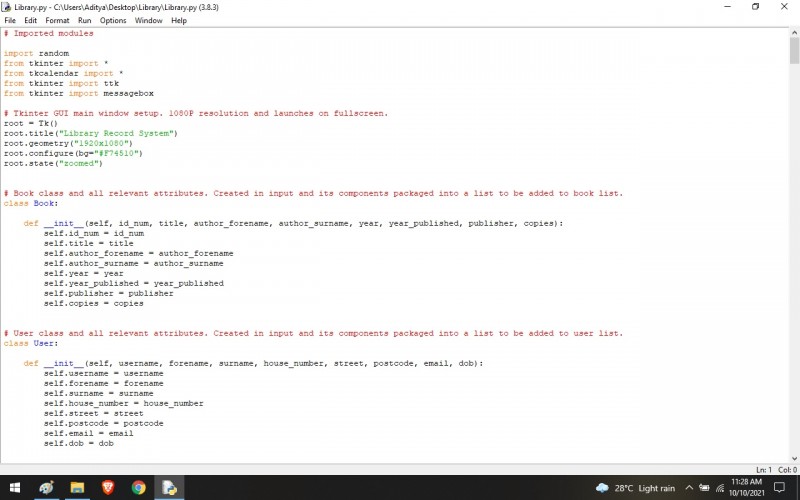The image size is (800, 500).
Task: Open the File menu
Action: pyautogui.click(x=10, y=20)
